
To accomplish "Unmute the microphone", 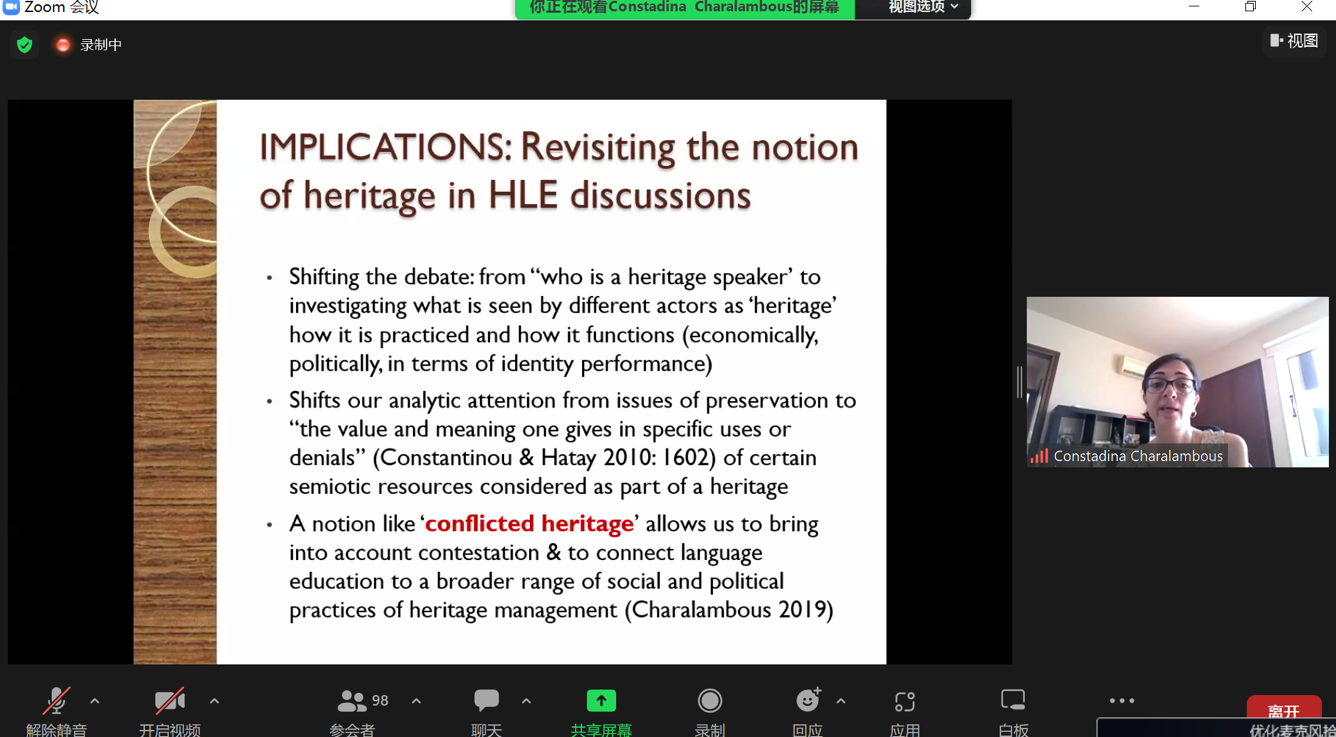I will pyautogui.click(x=56, y=703).
